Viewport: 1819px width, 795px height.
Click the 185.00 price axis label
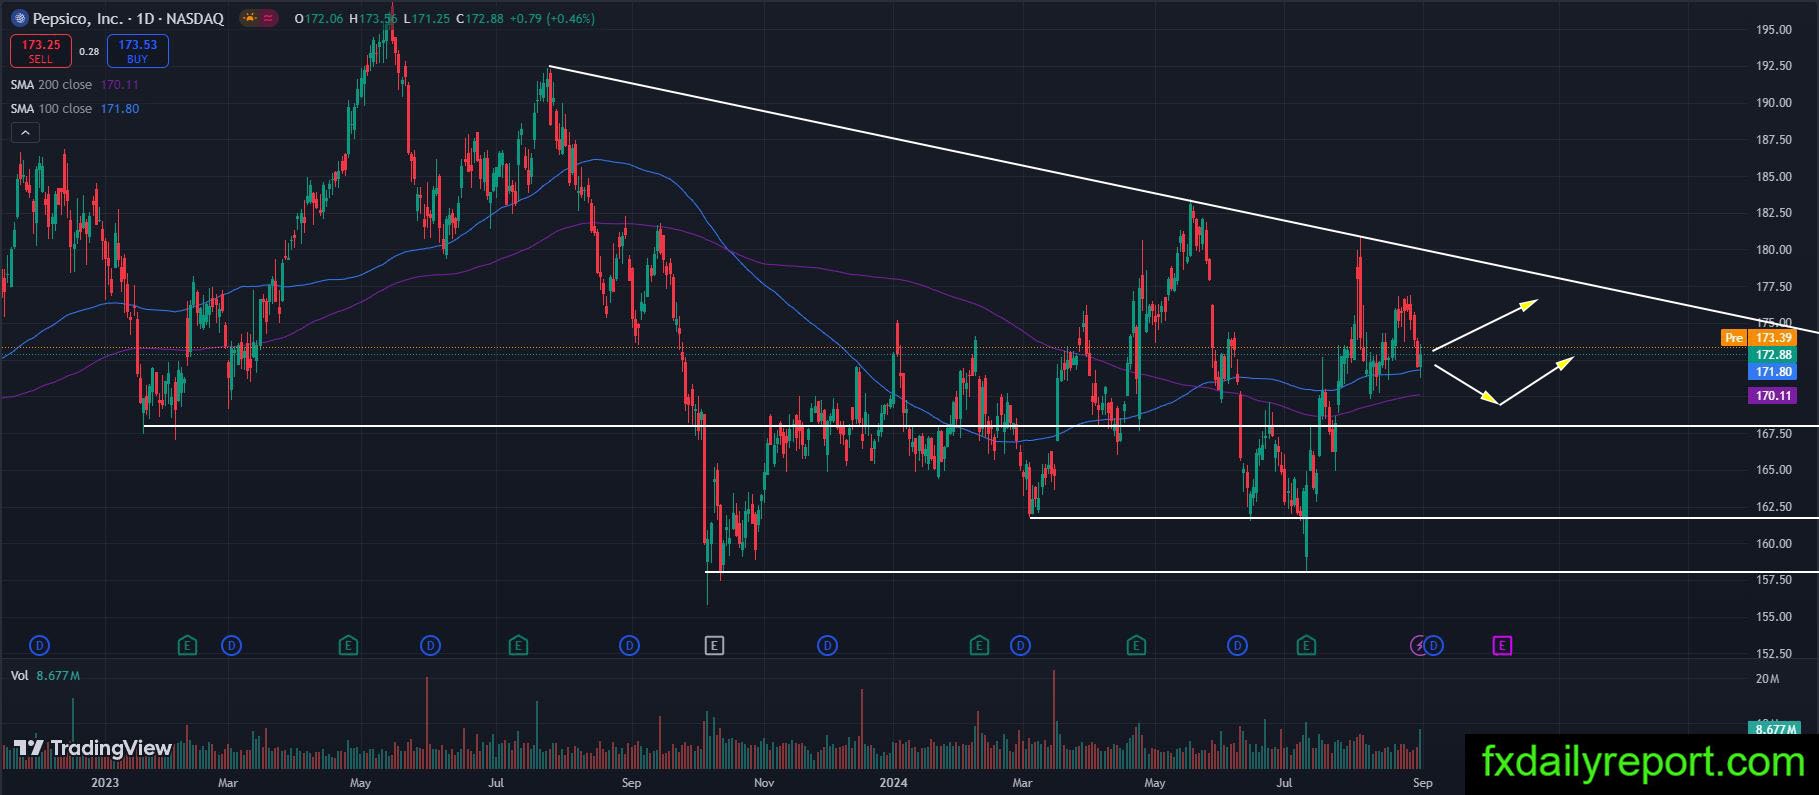(1773, 177)
